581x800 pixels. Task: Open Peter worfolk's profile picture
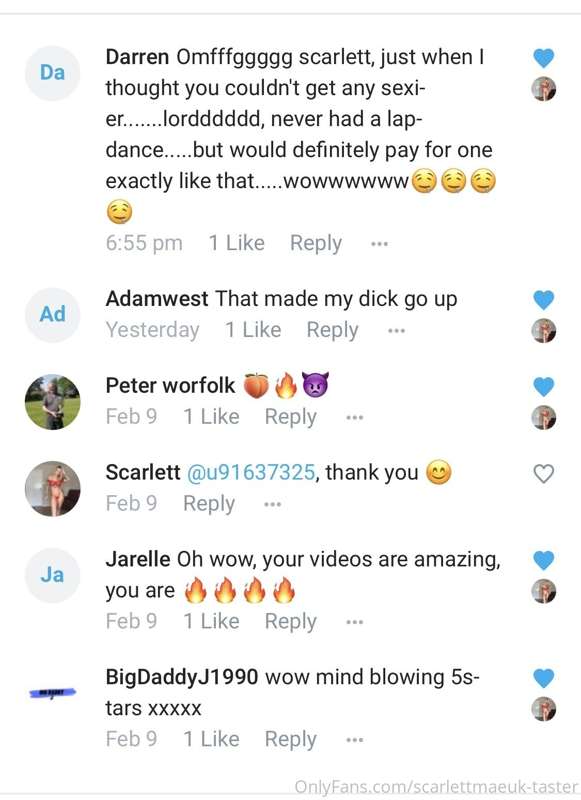(x=53, y=402)
